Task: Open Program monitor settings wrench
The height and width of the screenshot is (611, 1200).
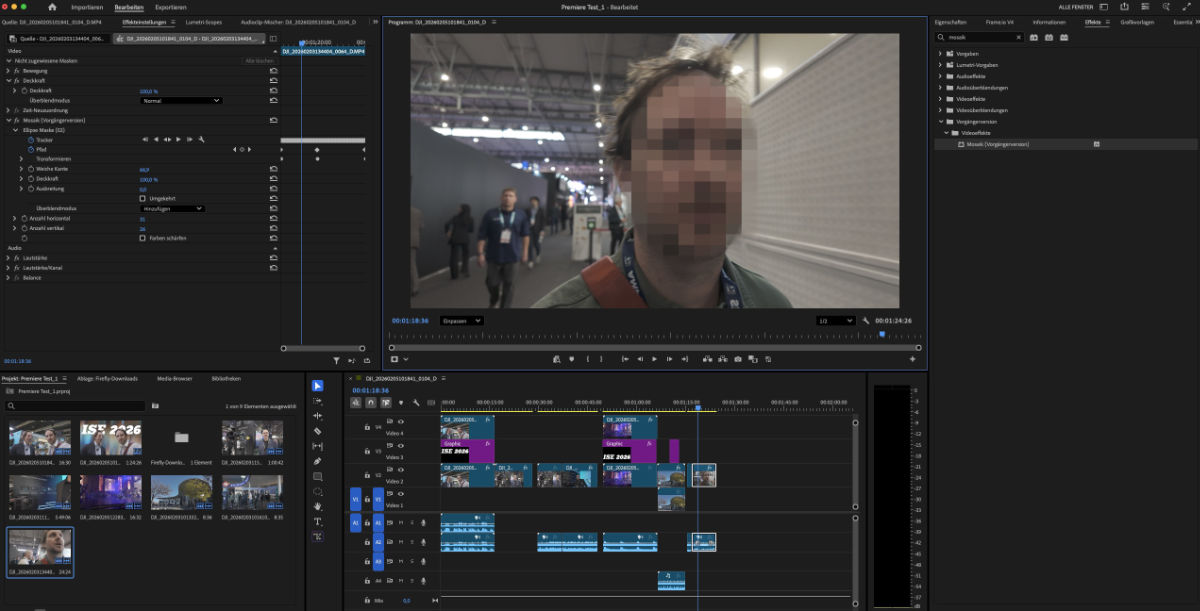Action: pos(866,321)
